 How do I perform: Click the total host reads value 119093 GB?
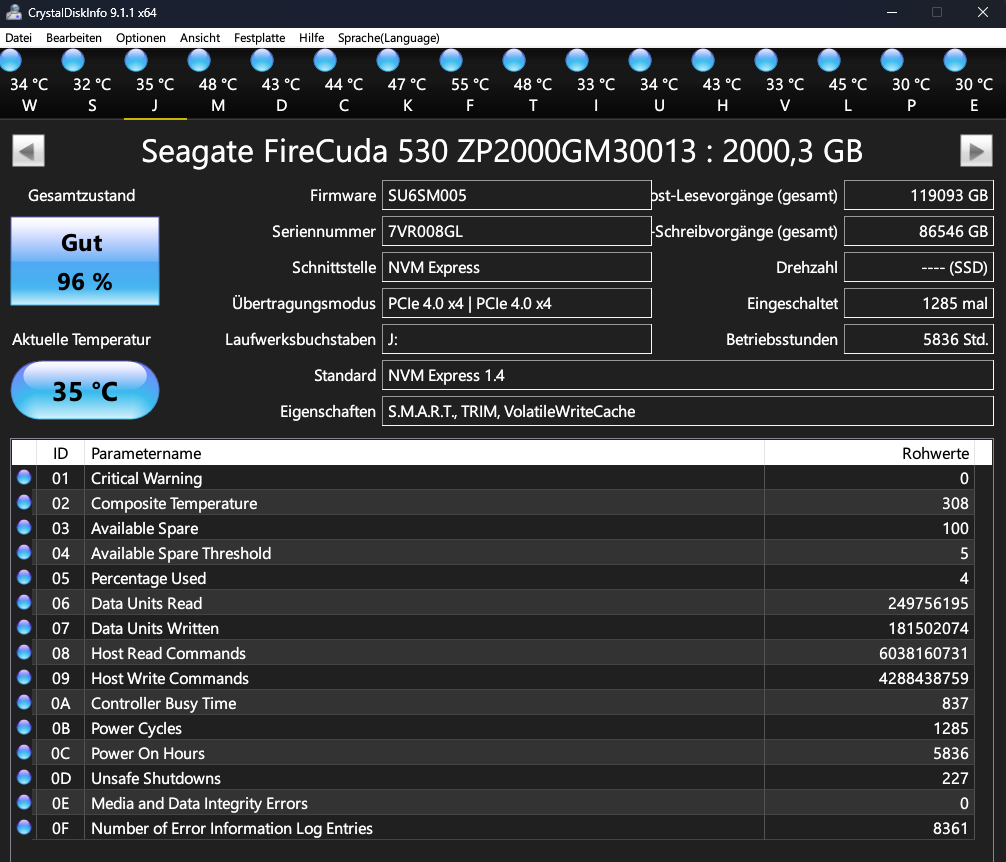click(x=919, y=195)
